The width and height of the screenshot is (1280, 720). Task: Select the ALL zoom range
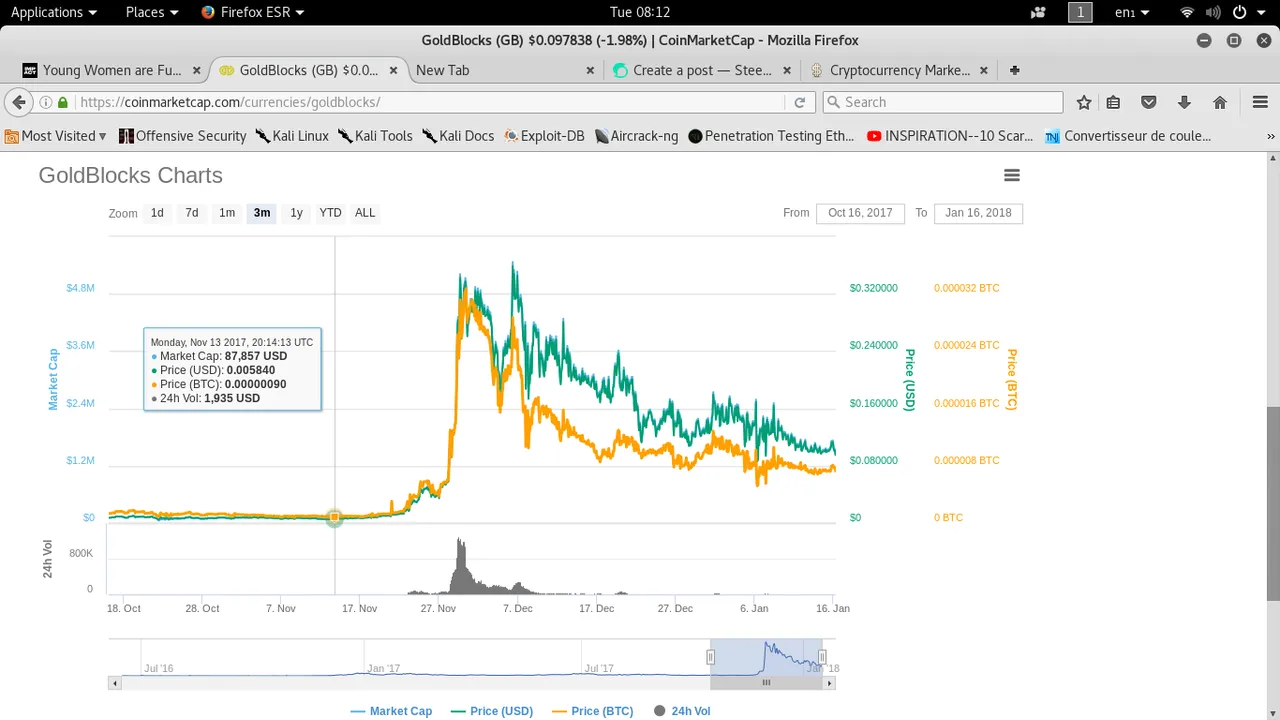pyautogui.click(x=365, y=213)
